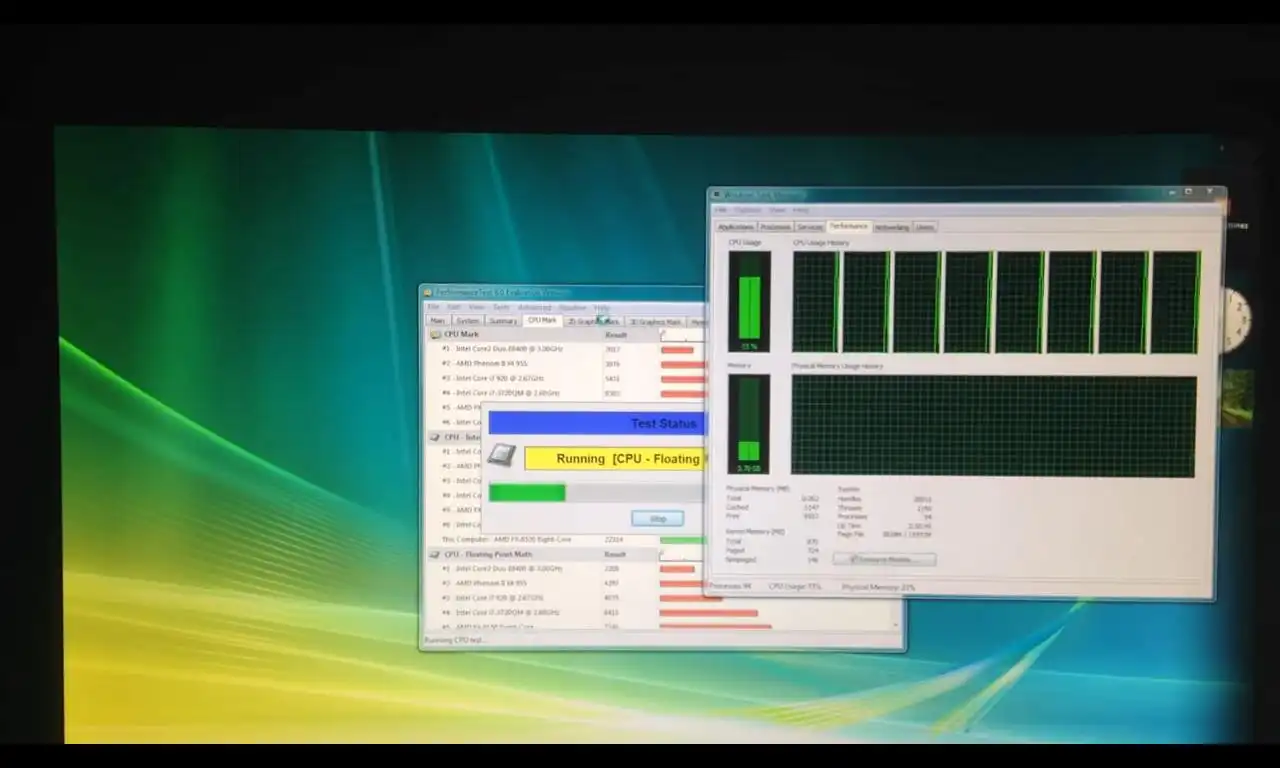Click the PerformanceTest title bar icon
1280x768 pixels.
click(x=428, y=293)
